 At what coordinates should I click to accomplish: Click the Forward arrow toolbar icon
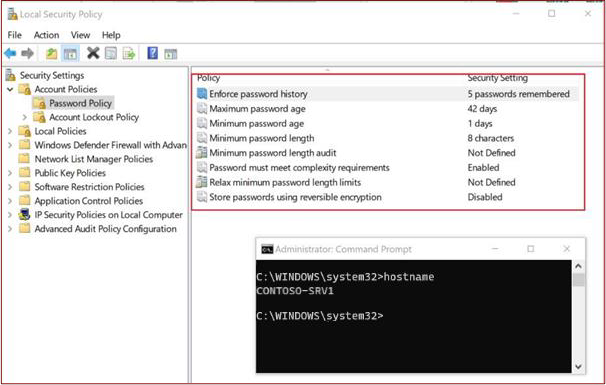click(27, 53)
